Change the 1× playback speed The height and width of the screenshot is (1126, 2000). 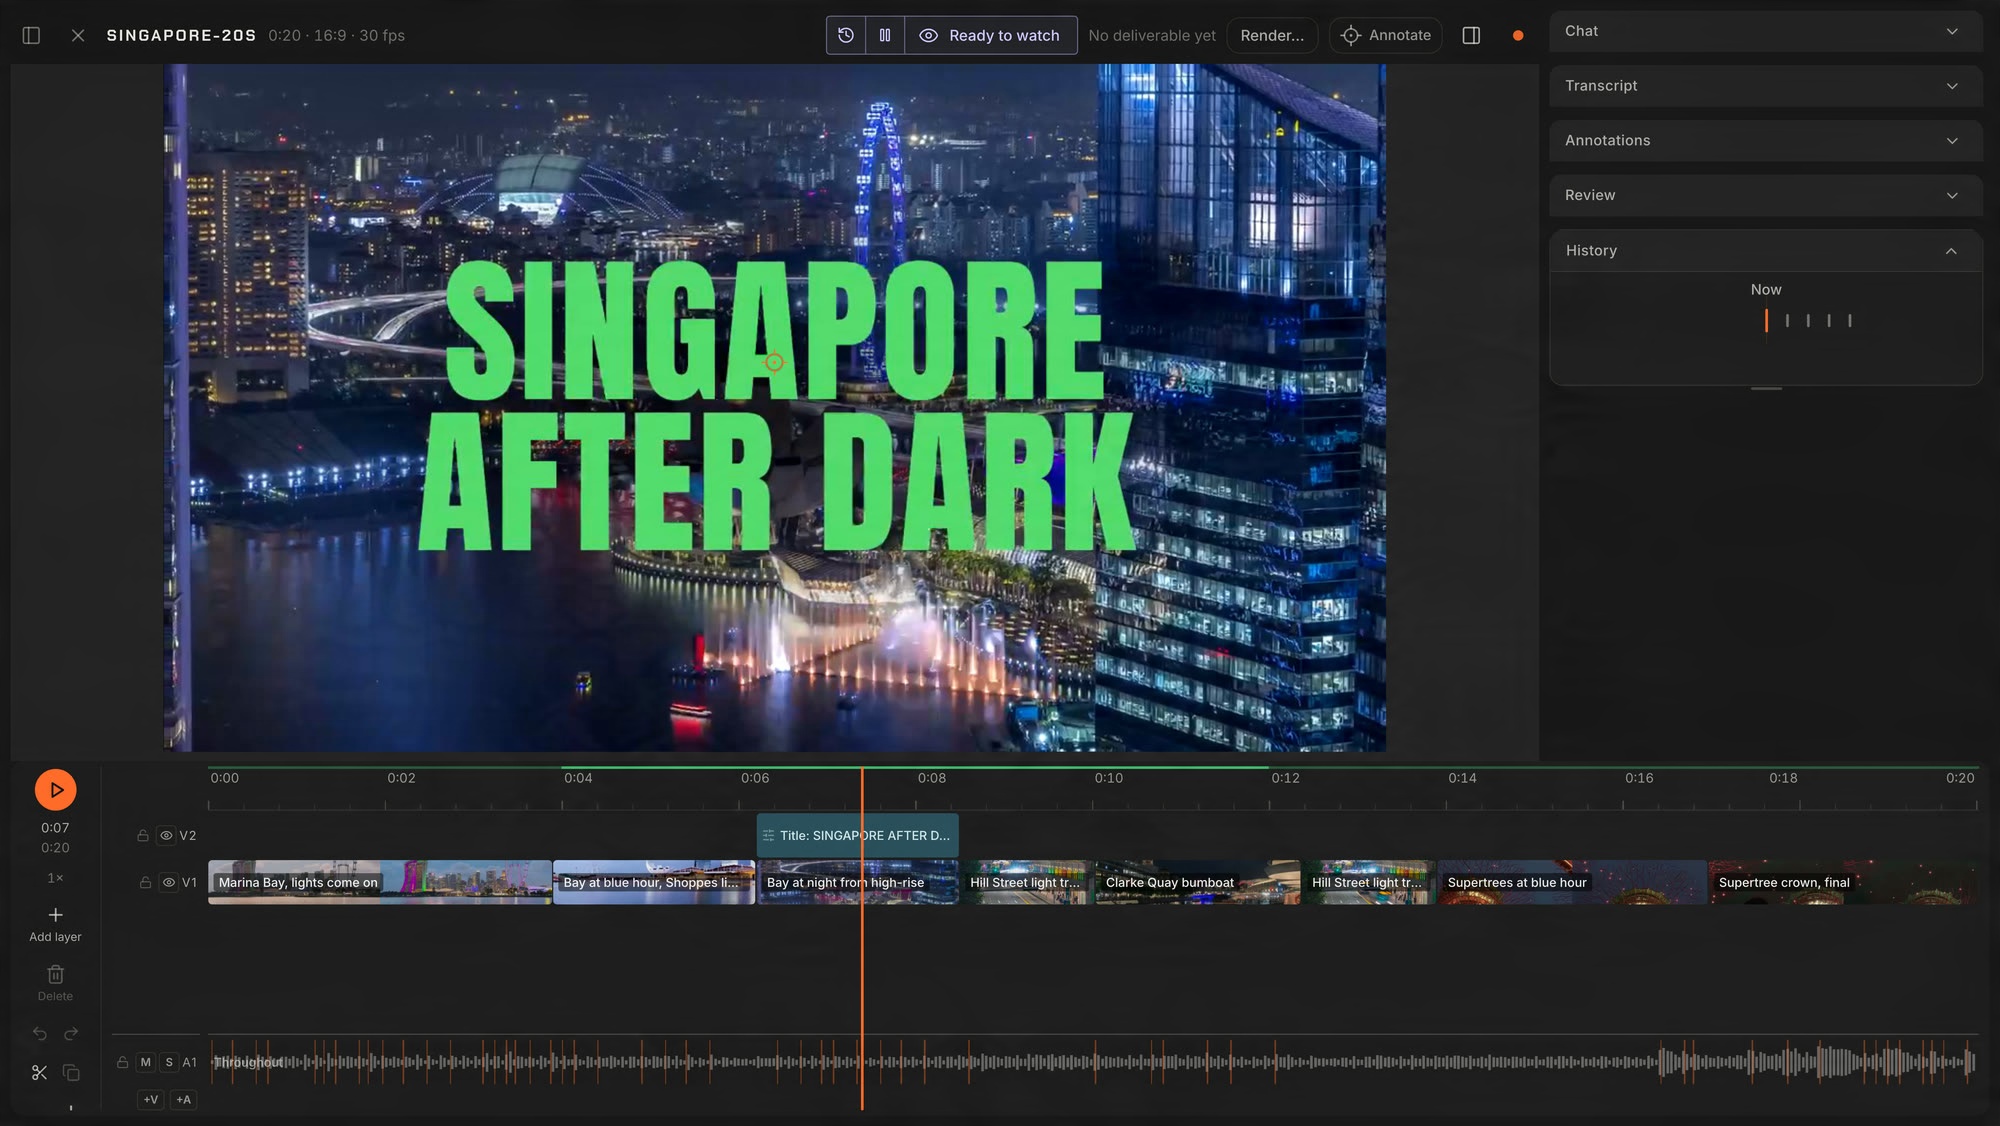(x=55, y=878)
